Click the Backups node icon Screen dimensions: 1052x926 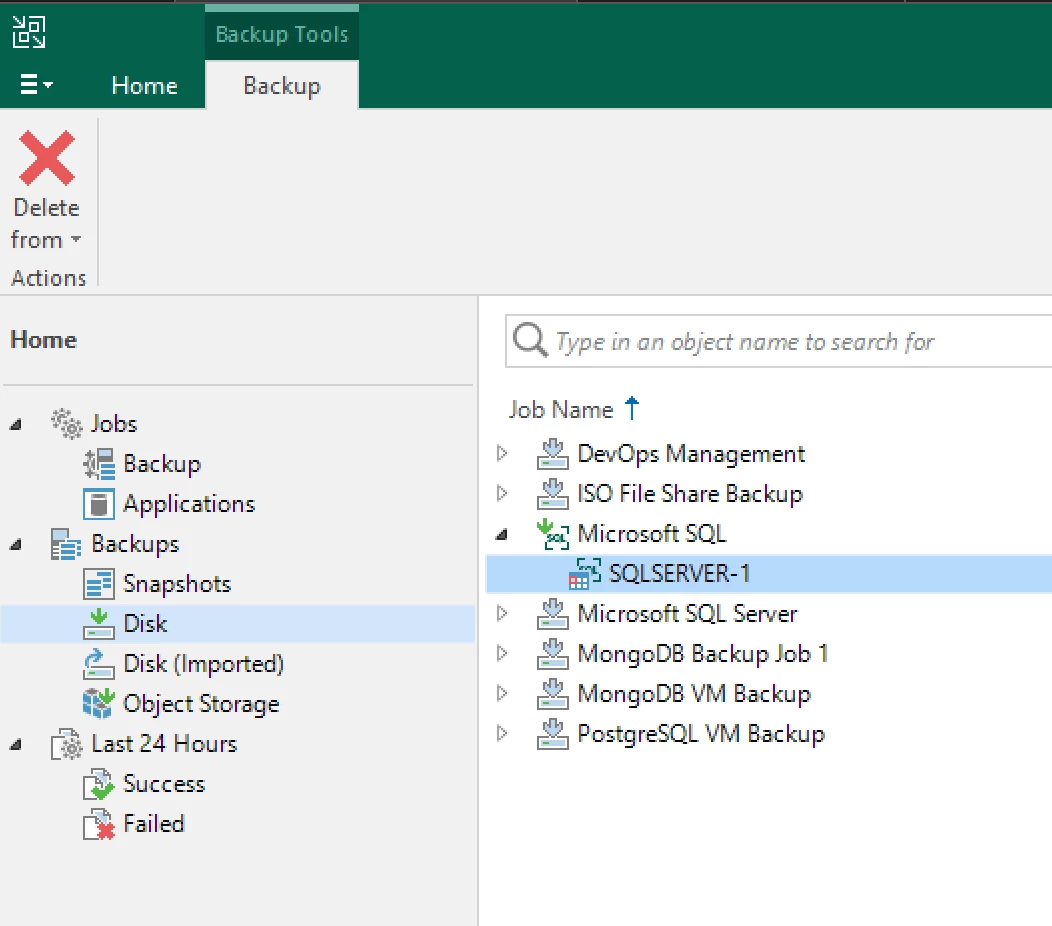point(66,544)
